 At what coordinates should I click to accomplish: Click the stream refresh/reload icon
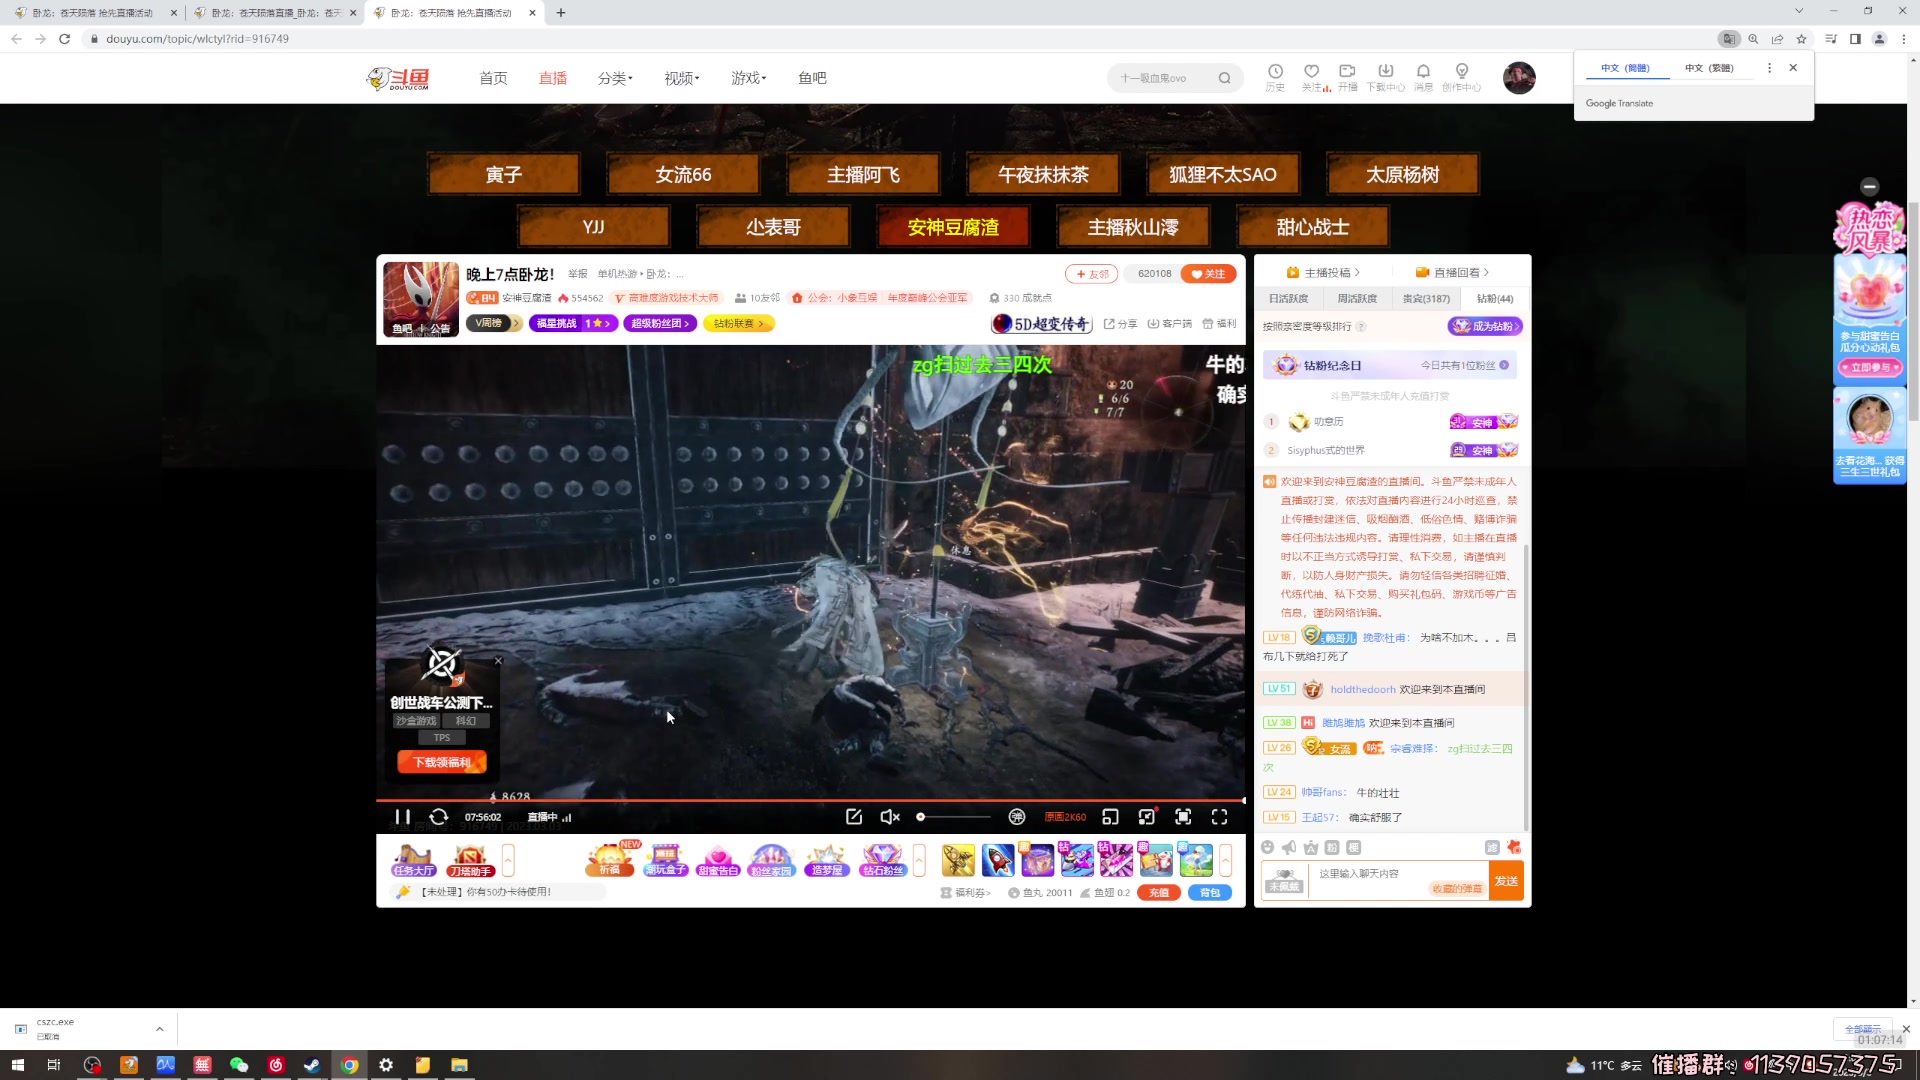(x=438, y=817)
